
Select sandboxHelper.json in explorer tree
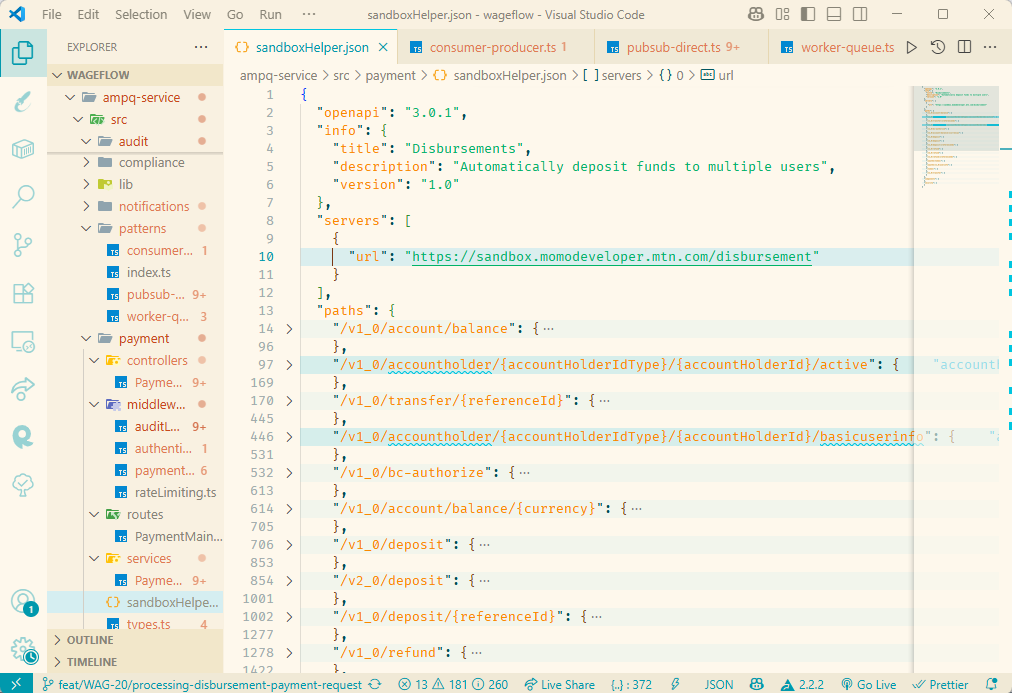point(136,602)
